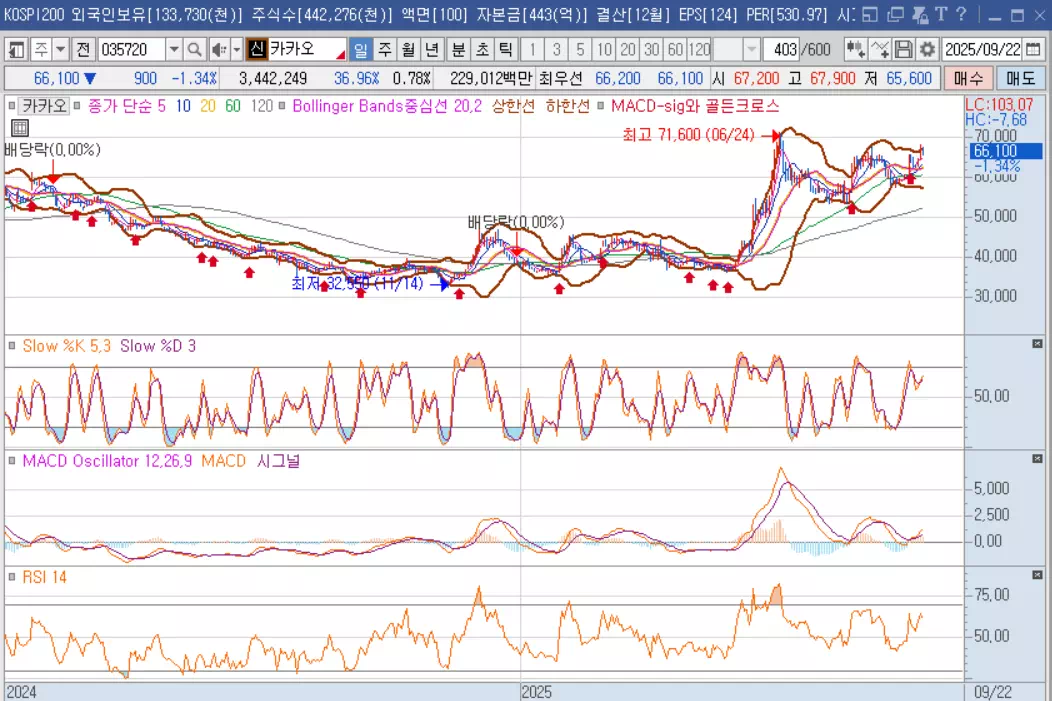Screen dimensions: 1052x701
Task: Select interval 1 button
Action: point(533,50)
